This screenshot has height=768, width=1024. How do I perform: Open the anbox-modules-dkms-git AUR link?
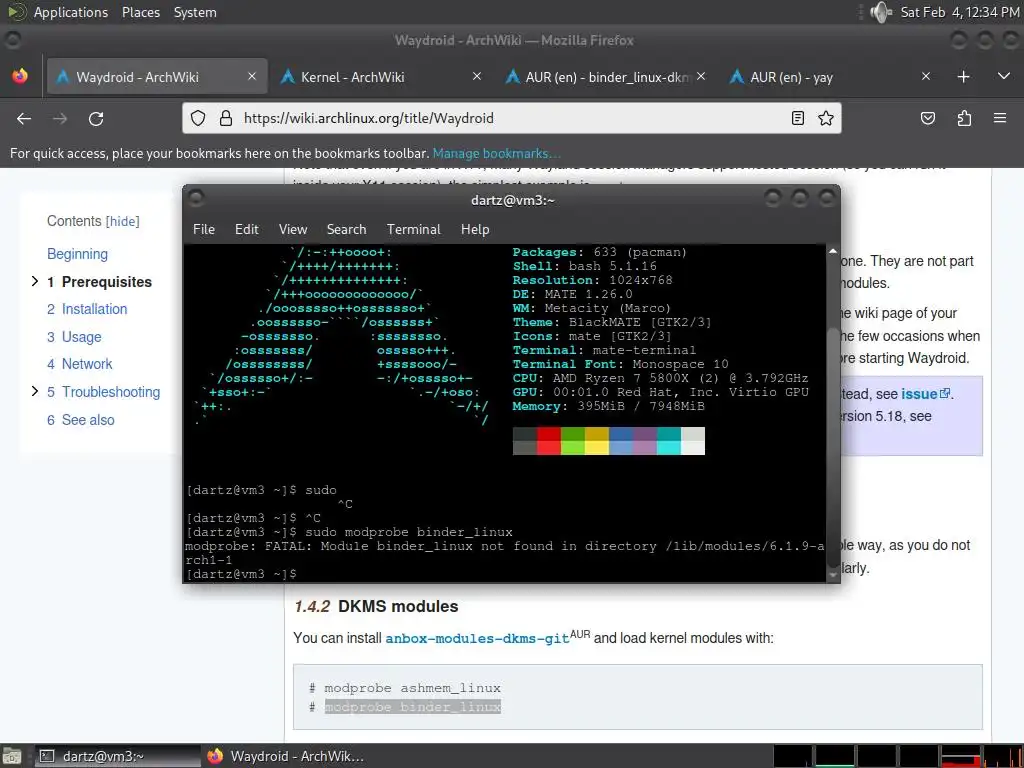(477, 638)
